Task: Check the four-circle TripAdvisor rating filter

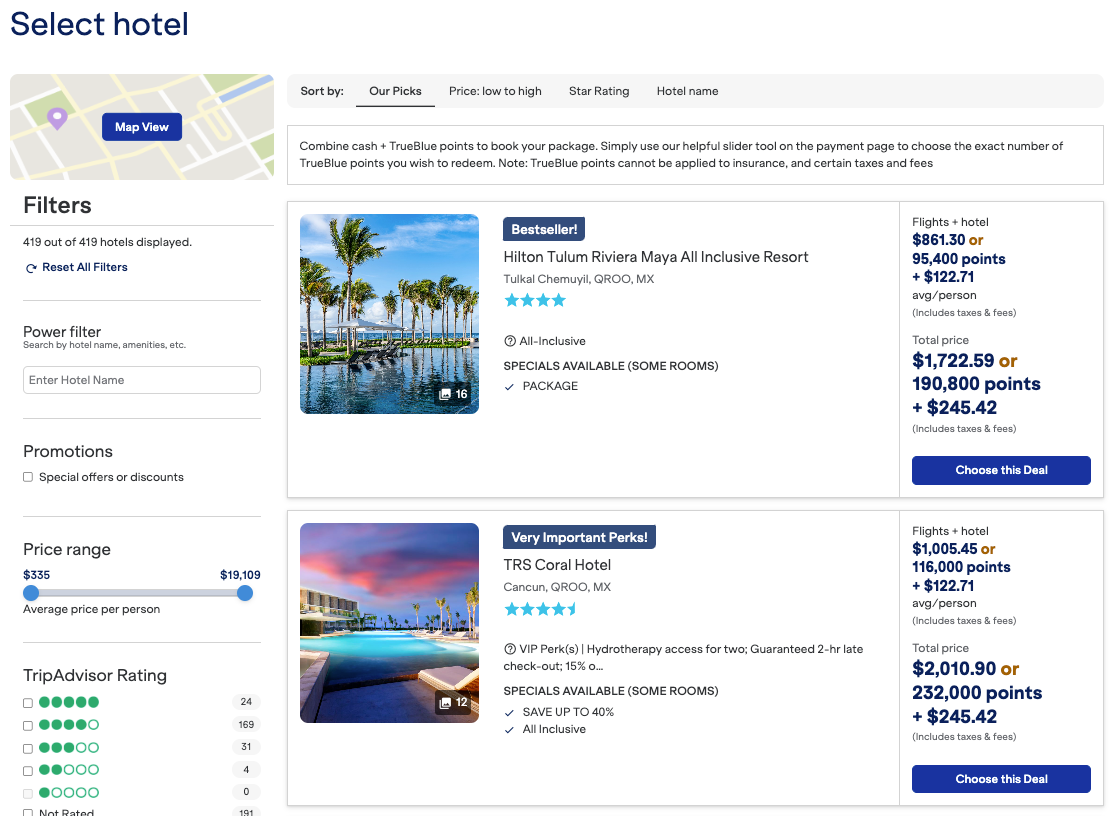Action: [28, 726]
